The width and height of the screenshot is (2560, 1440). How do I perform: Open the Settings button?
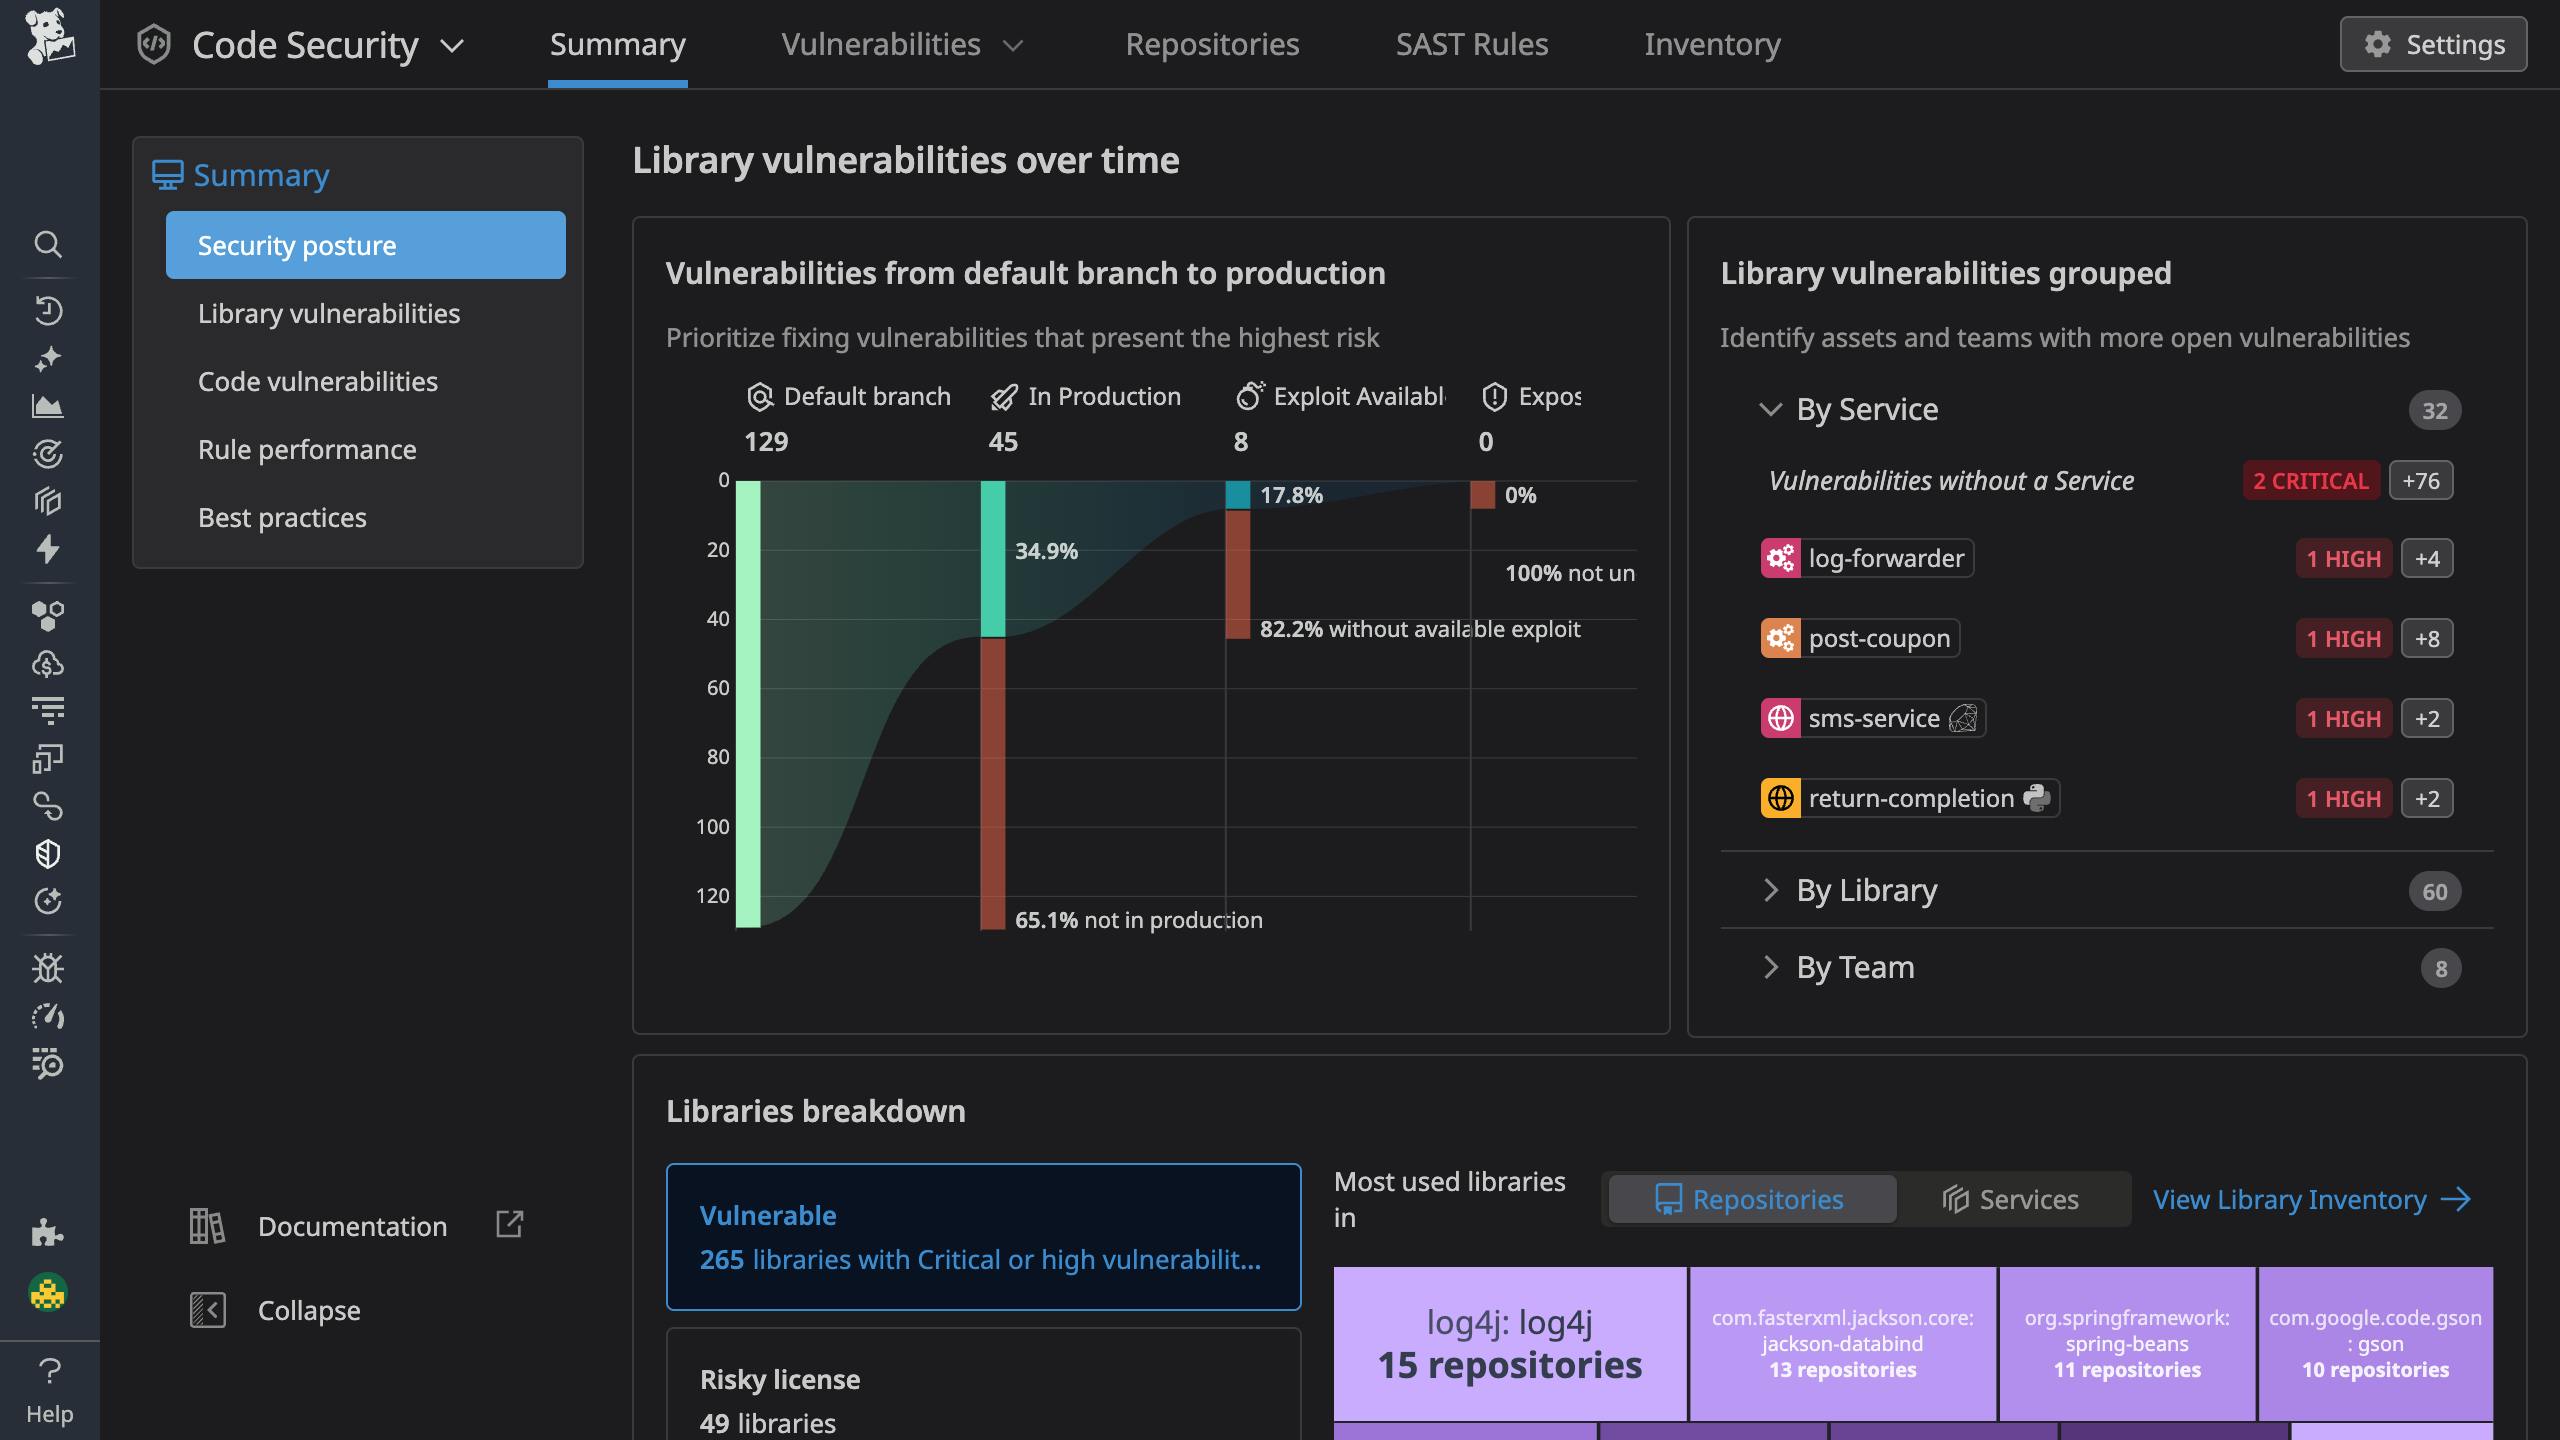(x=2433, y=44)
